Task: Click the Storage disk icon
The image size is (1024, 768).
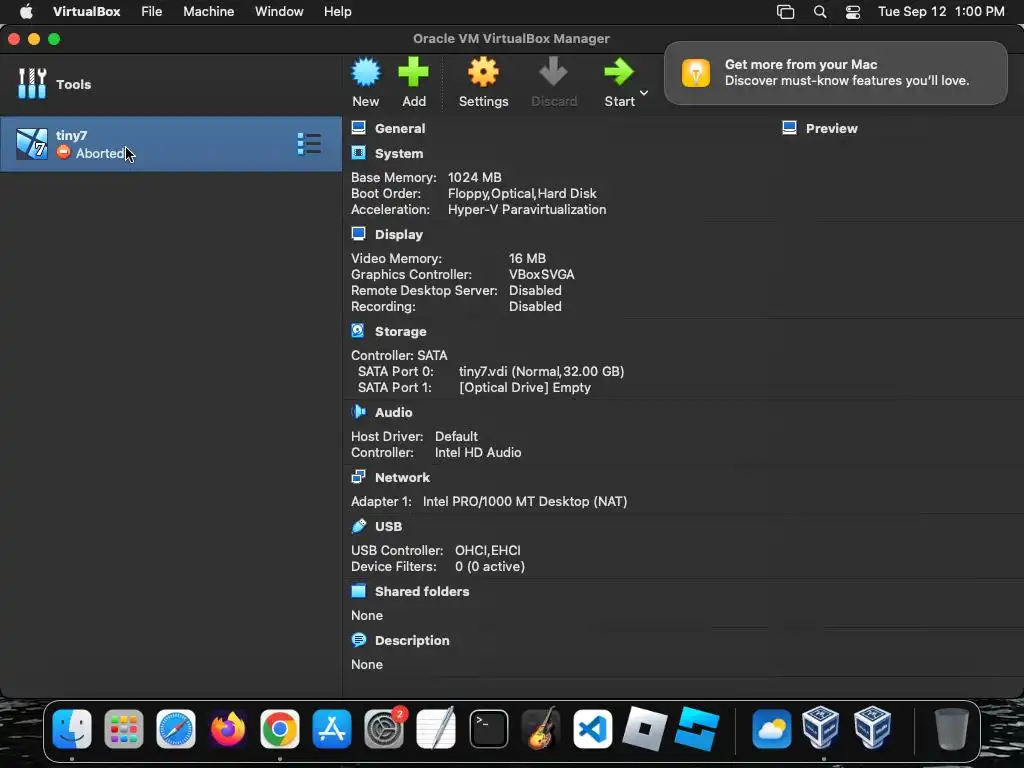Action: (x=358, y=330)
